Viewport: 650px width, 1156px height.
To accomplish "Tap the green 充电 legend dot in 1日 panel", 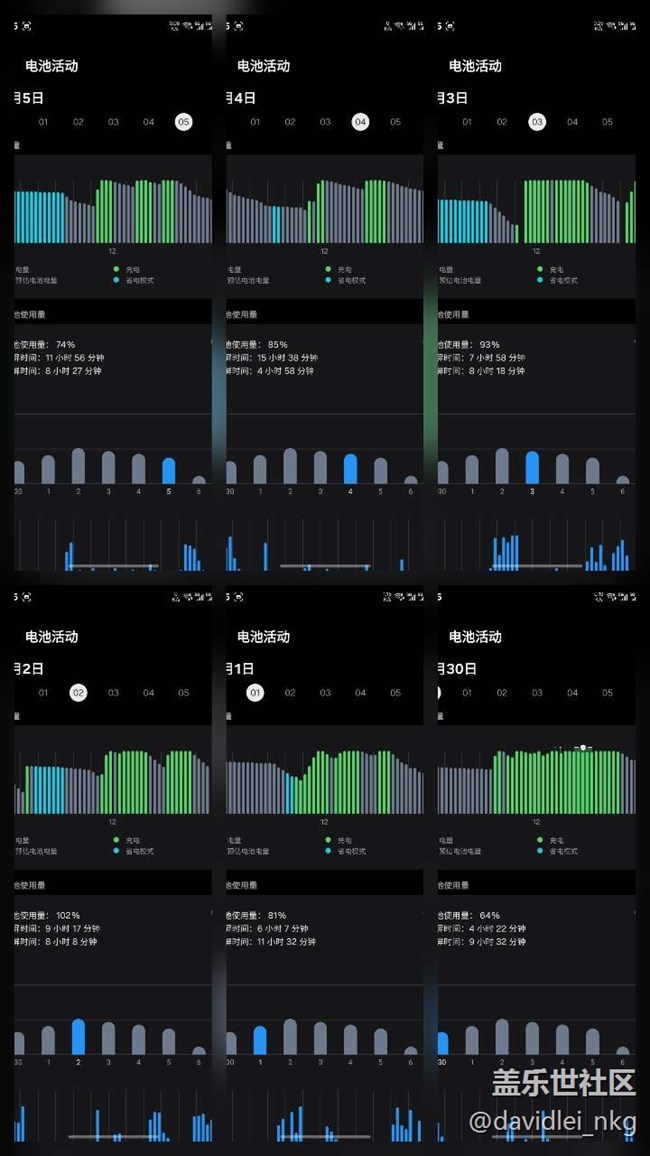I will tap(327, 840).
